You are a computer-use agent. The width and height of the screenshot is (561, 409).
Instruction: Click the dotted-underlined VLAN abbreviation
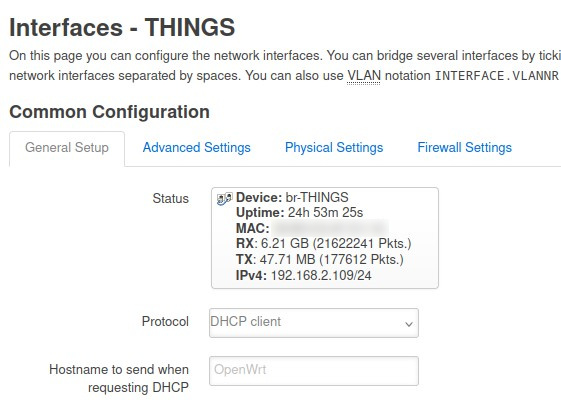364,76
